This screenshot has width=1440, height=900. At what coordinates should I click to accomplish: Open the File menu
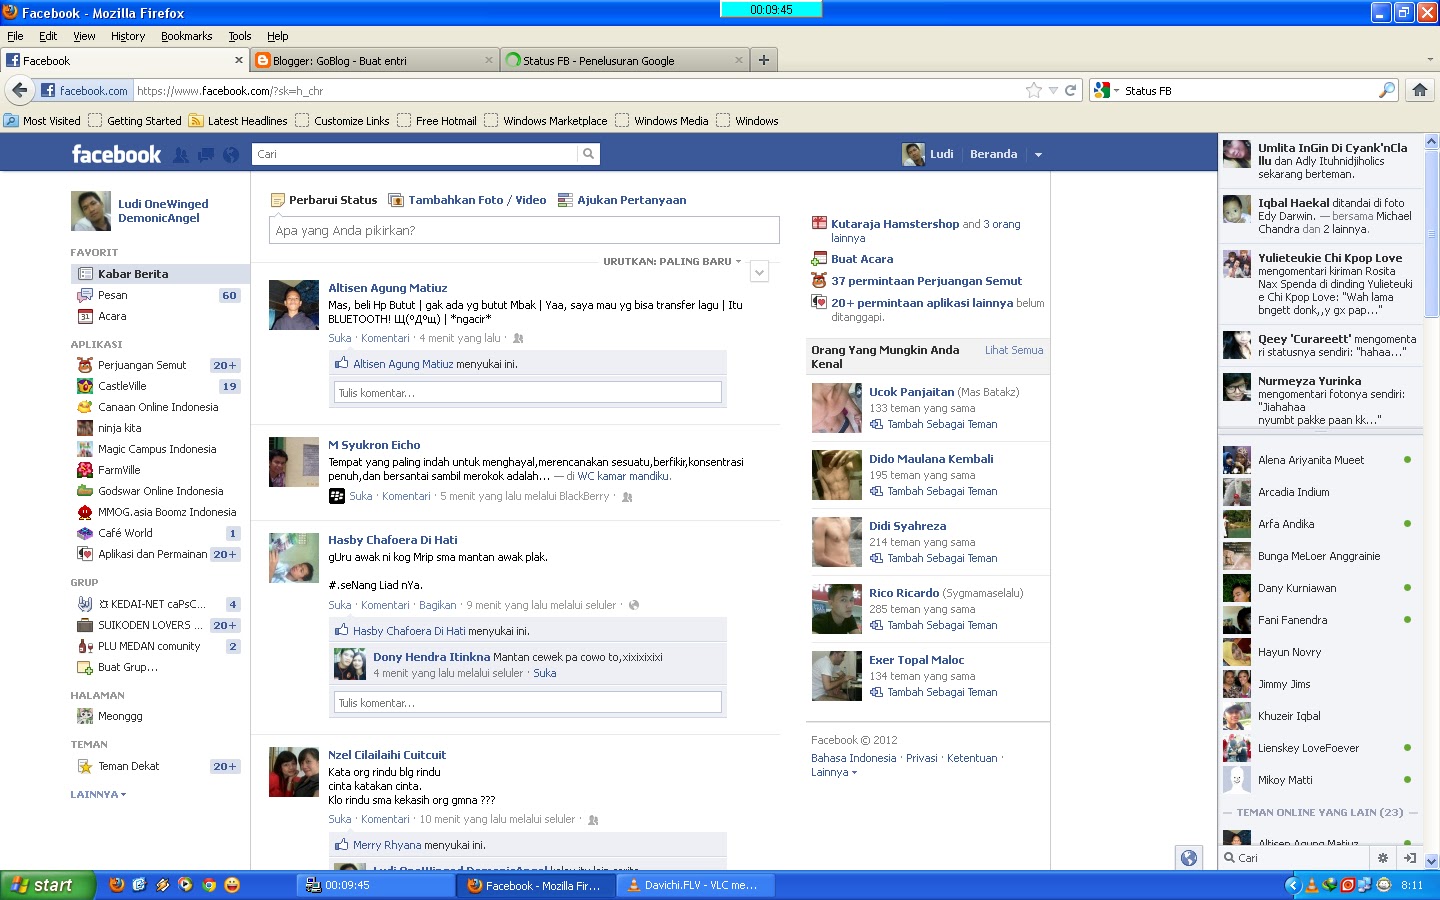(15, 36)
